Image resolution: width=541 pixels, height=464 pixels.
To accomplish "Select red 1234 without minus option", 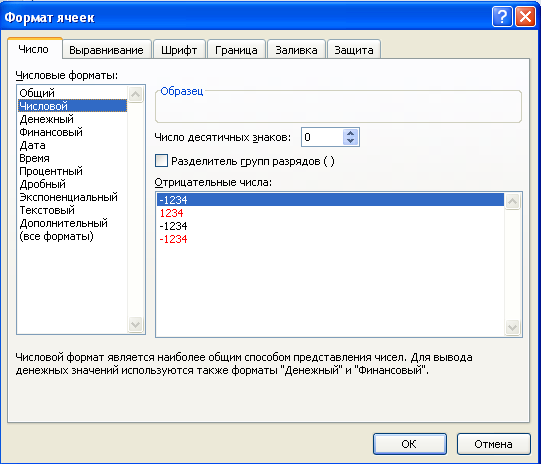I will click(x=330, y=213).
